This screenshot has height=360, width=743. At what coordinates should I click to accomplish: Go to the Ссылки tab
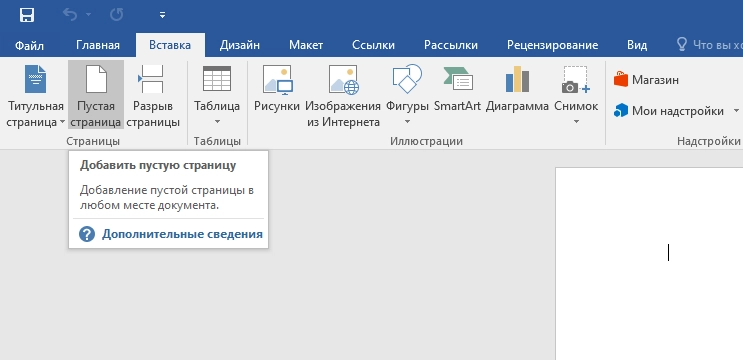373,45
